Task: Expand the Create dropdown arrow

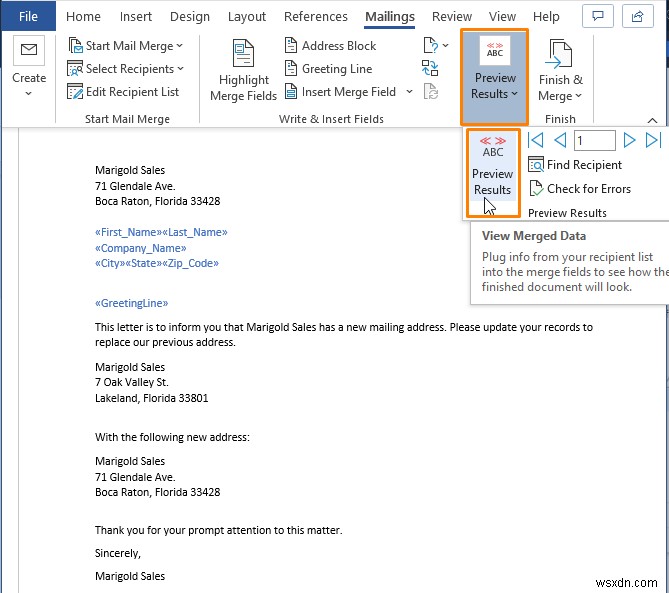Action: pyautogui.click(x=29, y=93)
